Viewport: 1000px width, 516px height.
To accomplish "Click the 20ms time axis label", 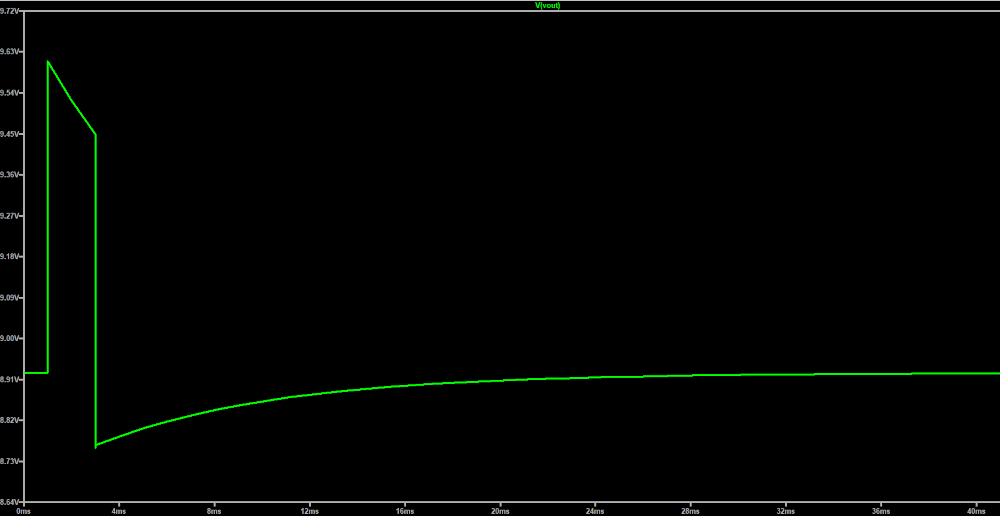I will click(500, 510).
